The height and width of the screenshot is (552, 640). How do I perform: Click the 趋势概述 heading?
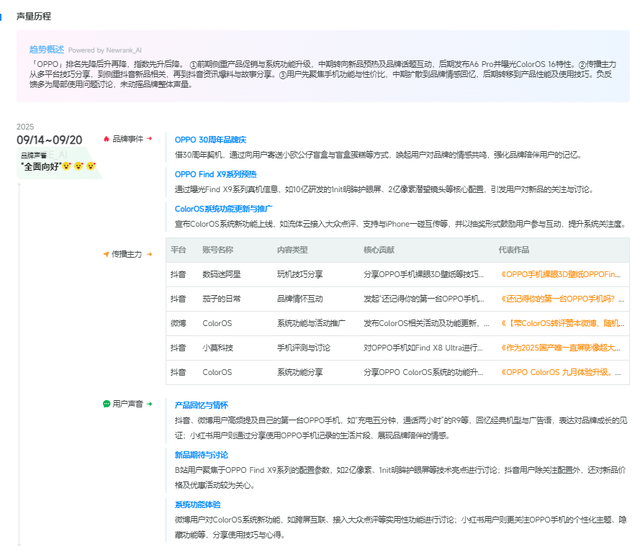(x=47, y=49)
